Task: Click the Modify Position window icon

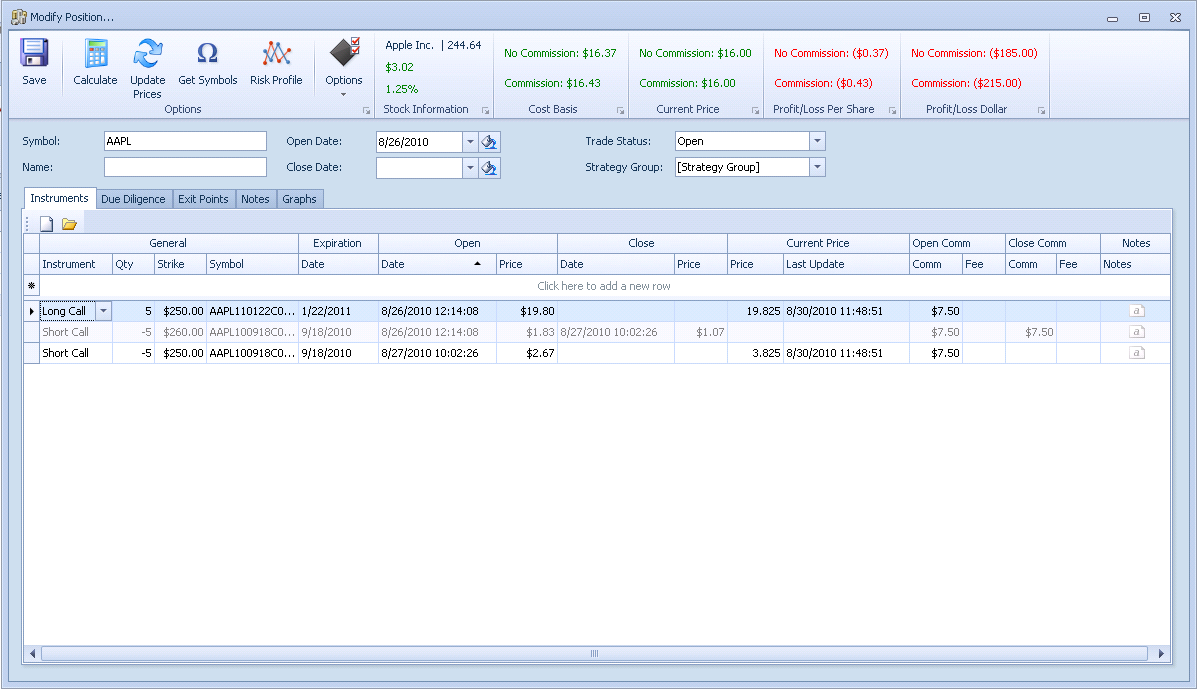Action: 18,17
